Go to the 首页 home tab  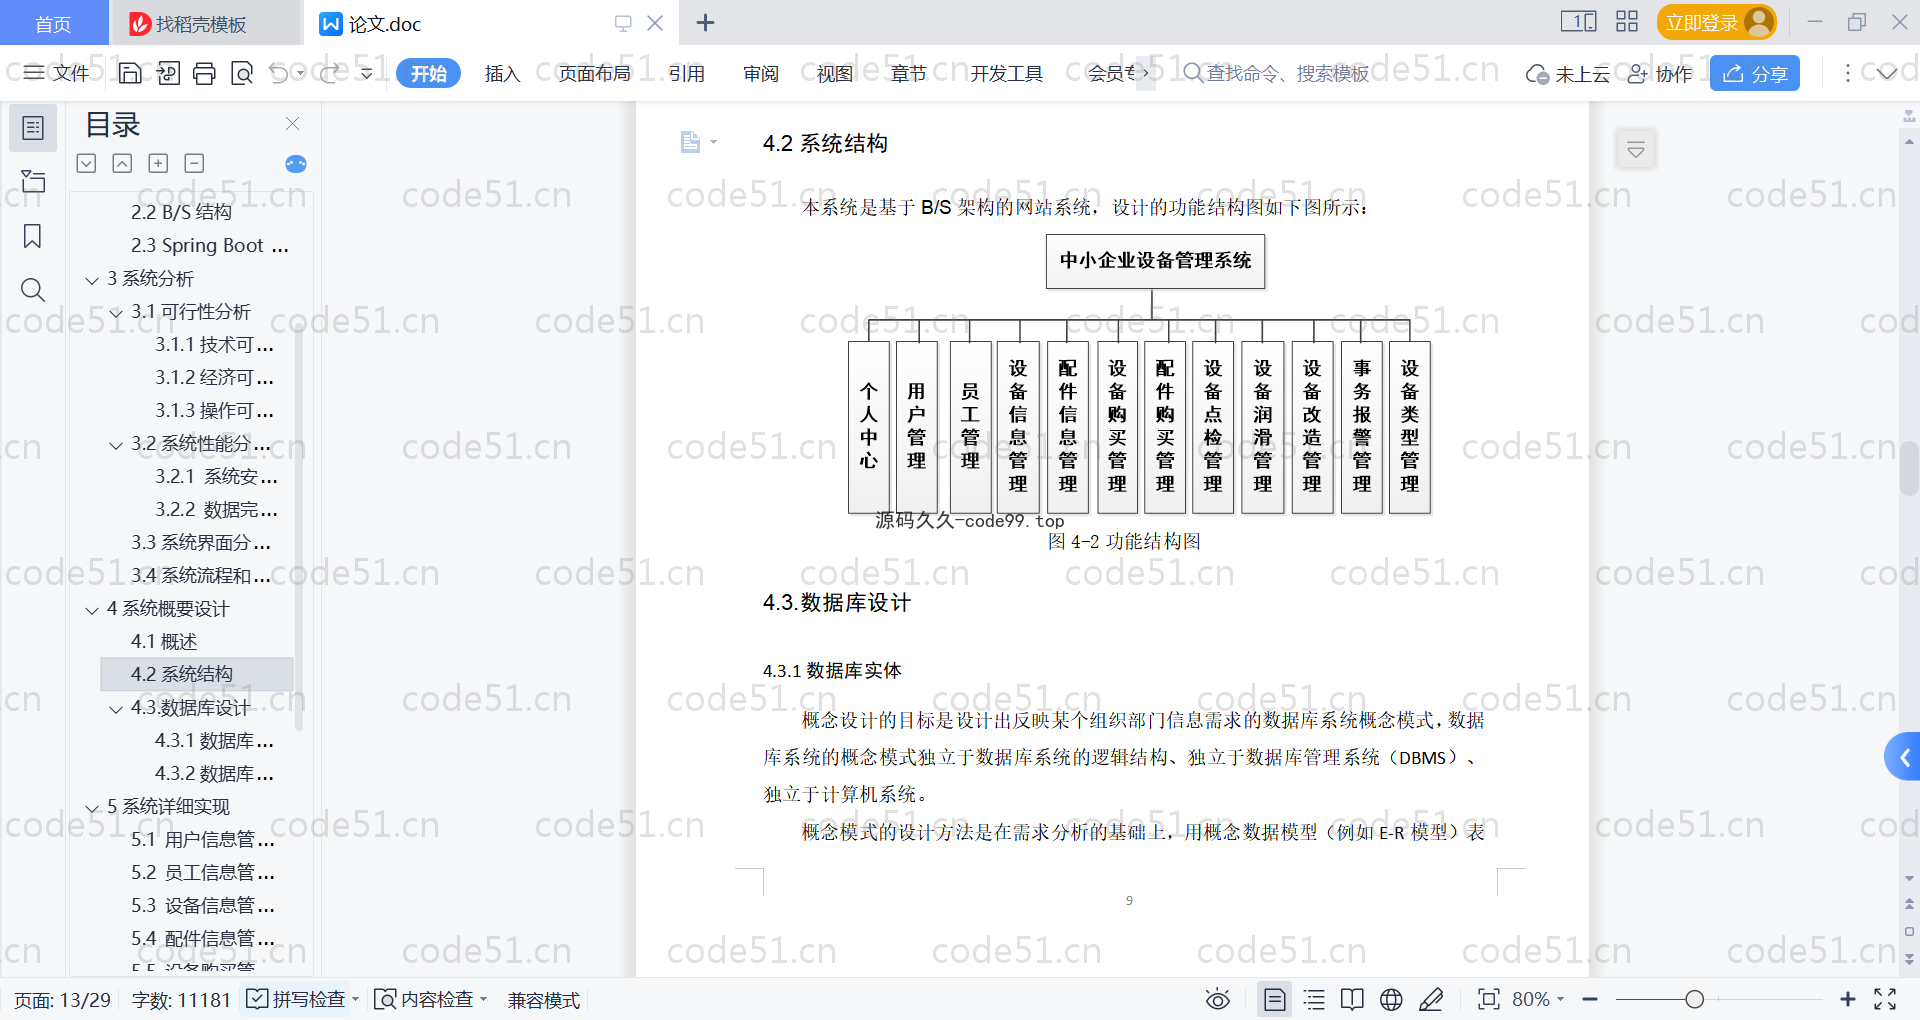point(53,23)
